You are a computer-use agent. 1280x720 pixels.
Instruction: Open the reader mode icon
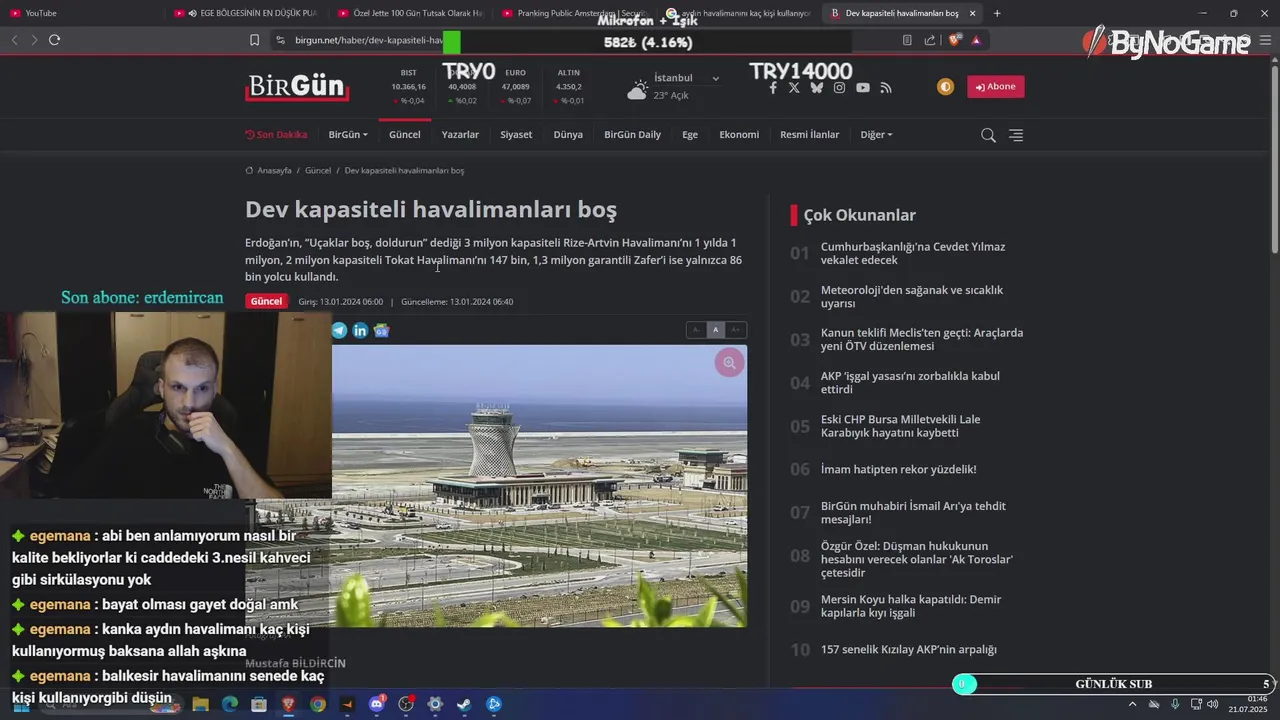pos(907,40)
